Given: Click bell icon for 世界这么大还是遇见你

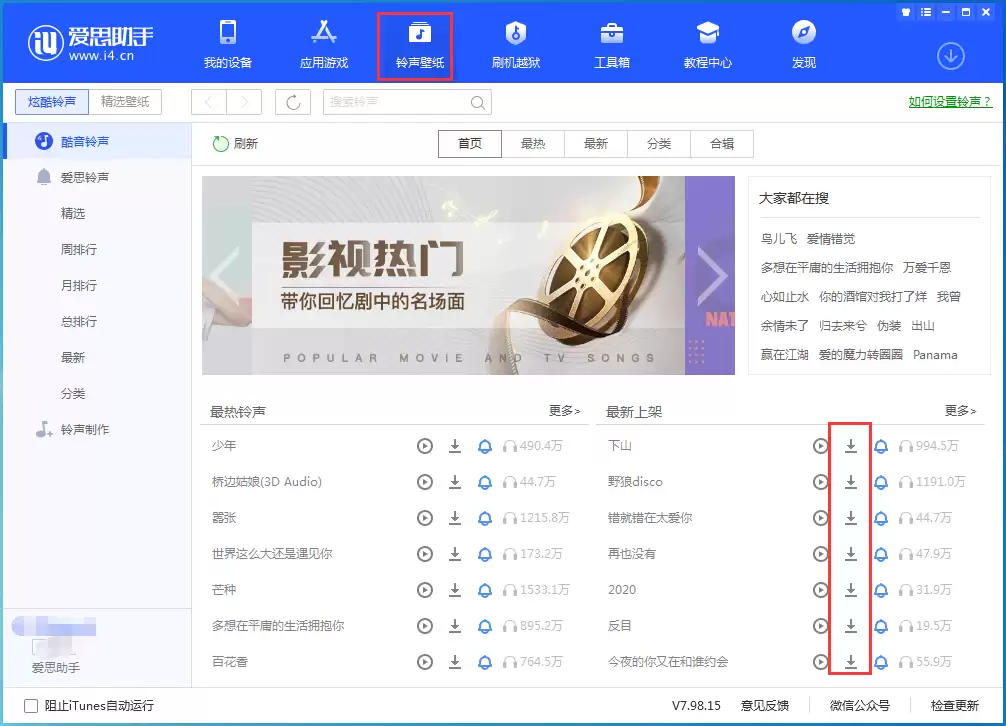Looking at the screenshot, I should tap(485, 554).
